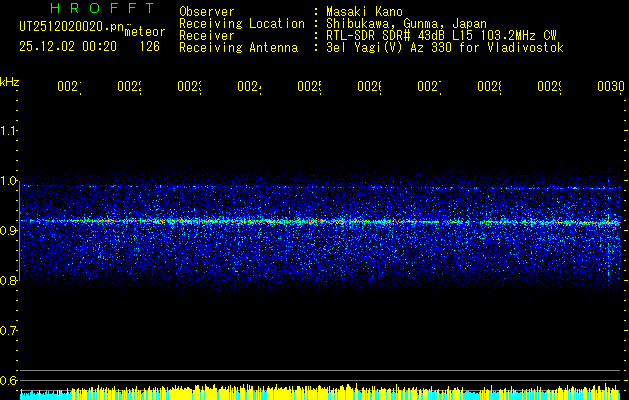629x400 pixels.
Task: Select the location Shibukawa, Gunma, Japan
Action: tap(406, 24)
